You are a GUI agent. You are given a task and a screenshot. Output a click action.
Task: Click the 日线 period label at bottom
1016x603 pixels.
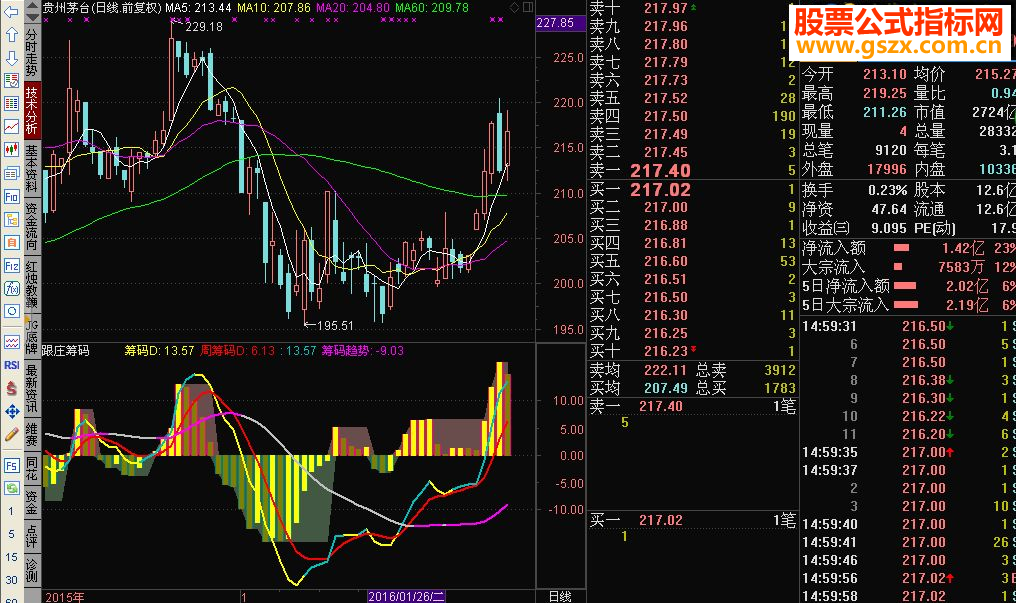[x=560, y=597]
